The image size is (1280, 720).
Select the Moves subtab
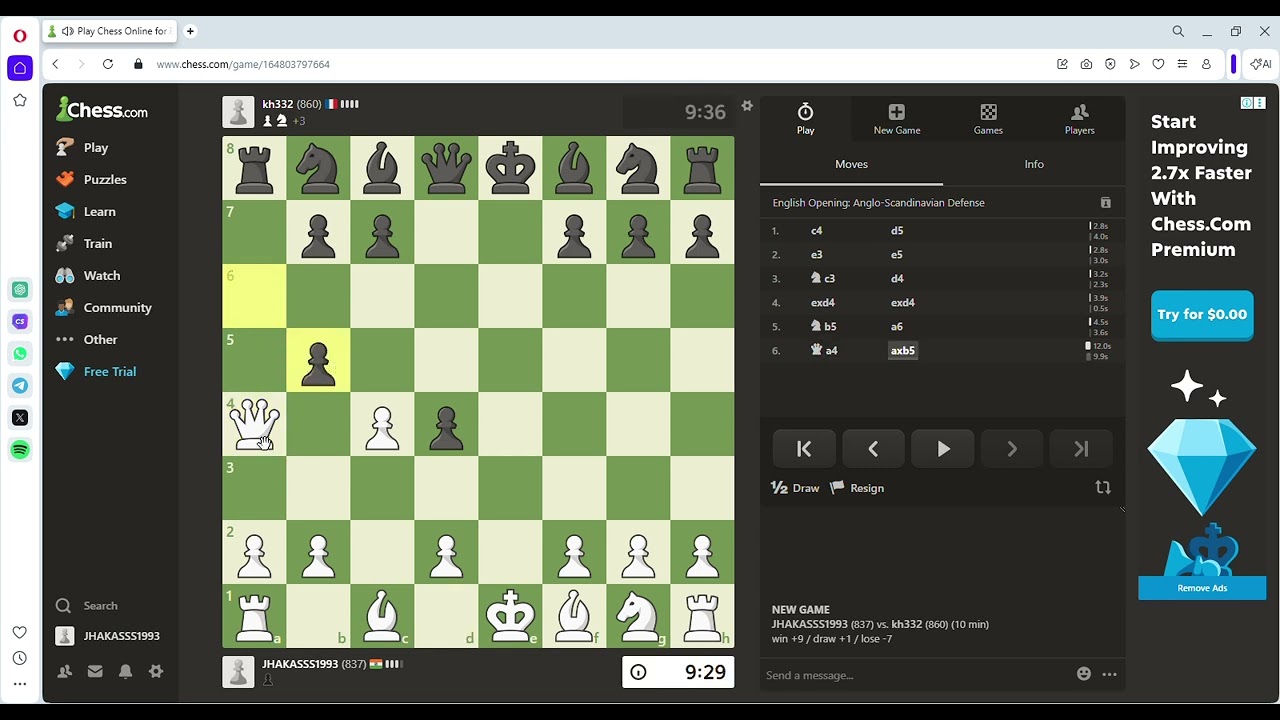(851, 164)
